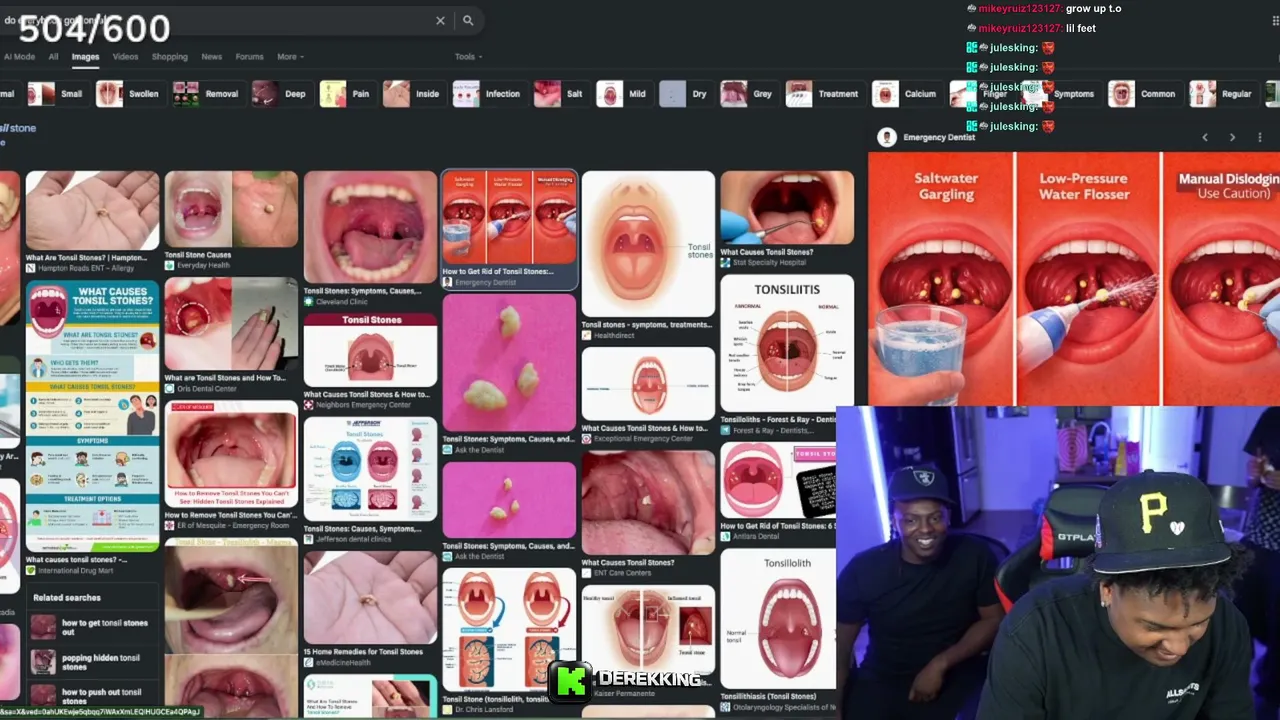
Task: Click 'Tonsil Stone Causes' caption link
Action: (198, 255)
